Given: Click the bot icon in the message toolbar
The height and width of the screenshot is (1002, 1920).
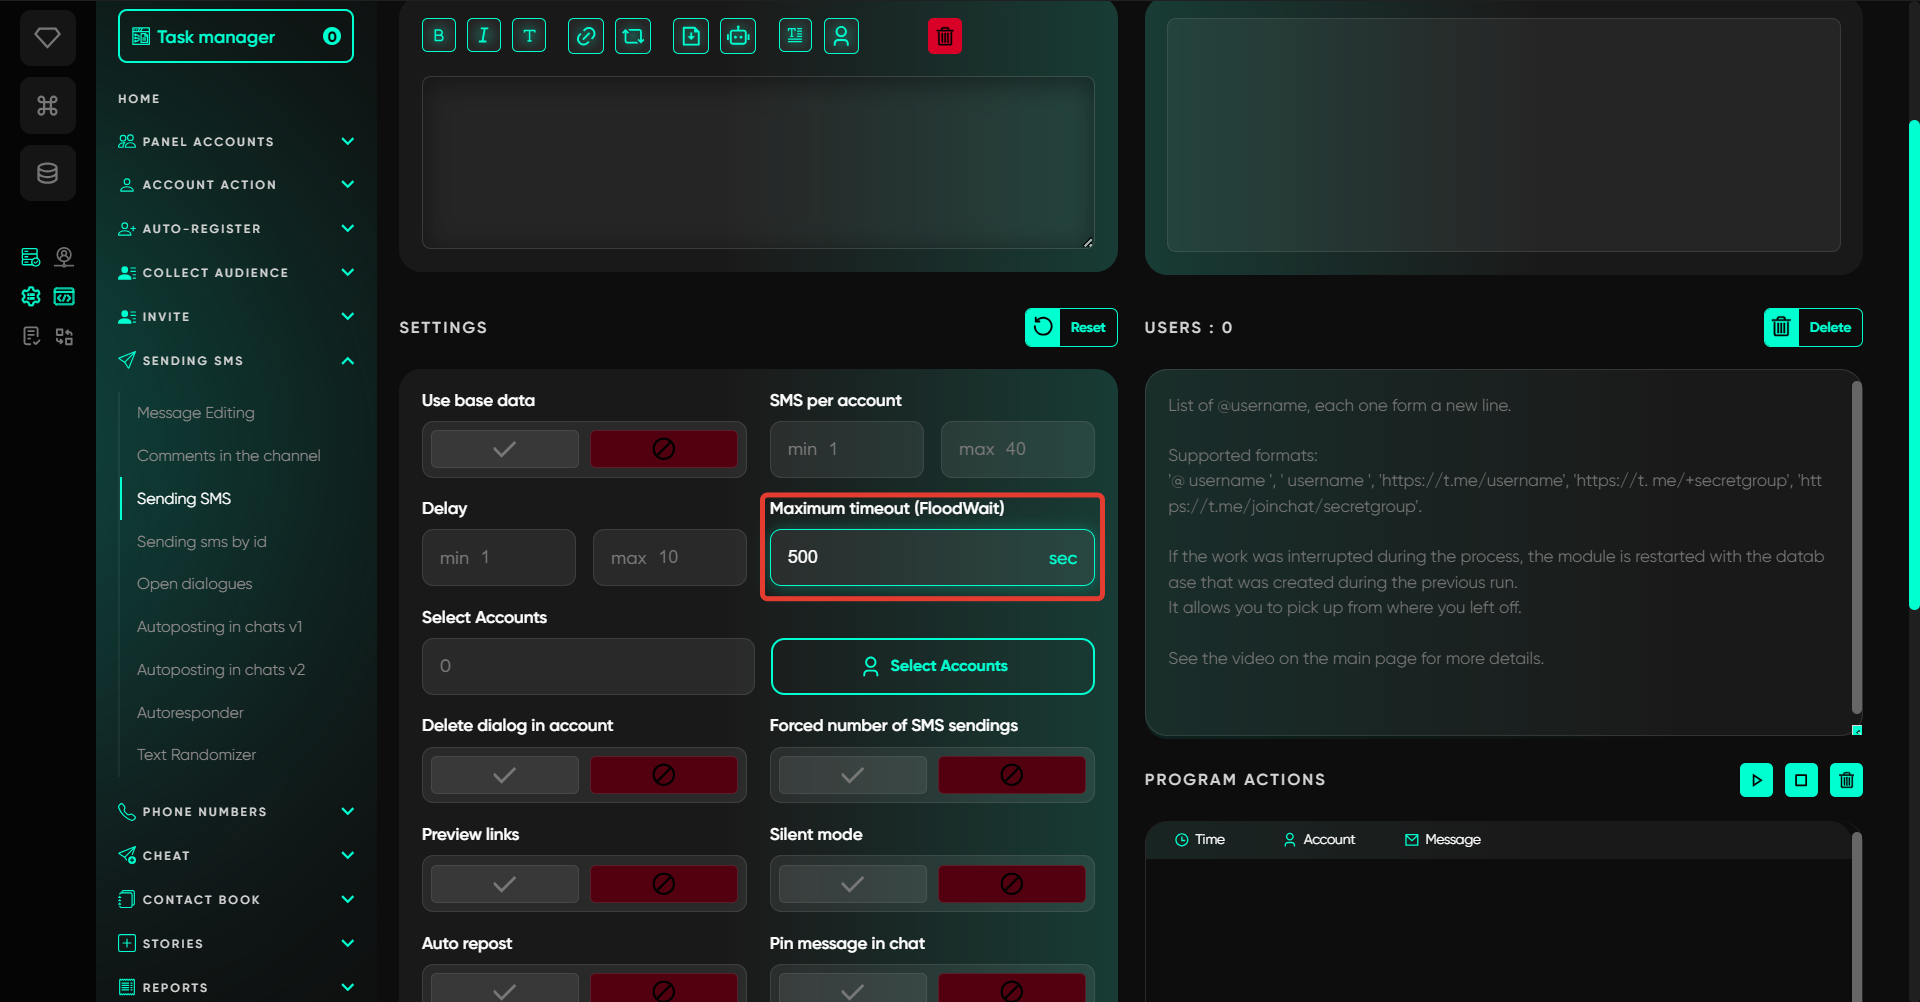Looking at the screenshot, I should pos(738,36).
